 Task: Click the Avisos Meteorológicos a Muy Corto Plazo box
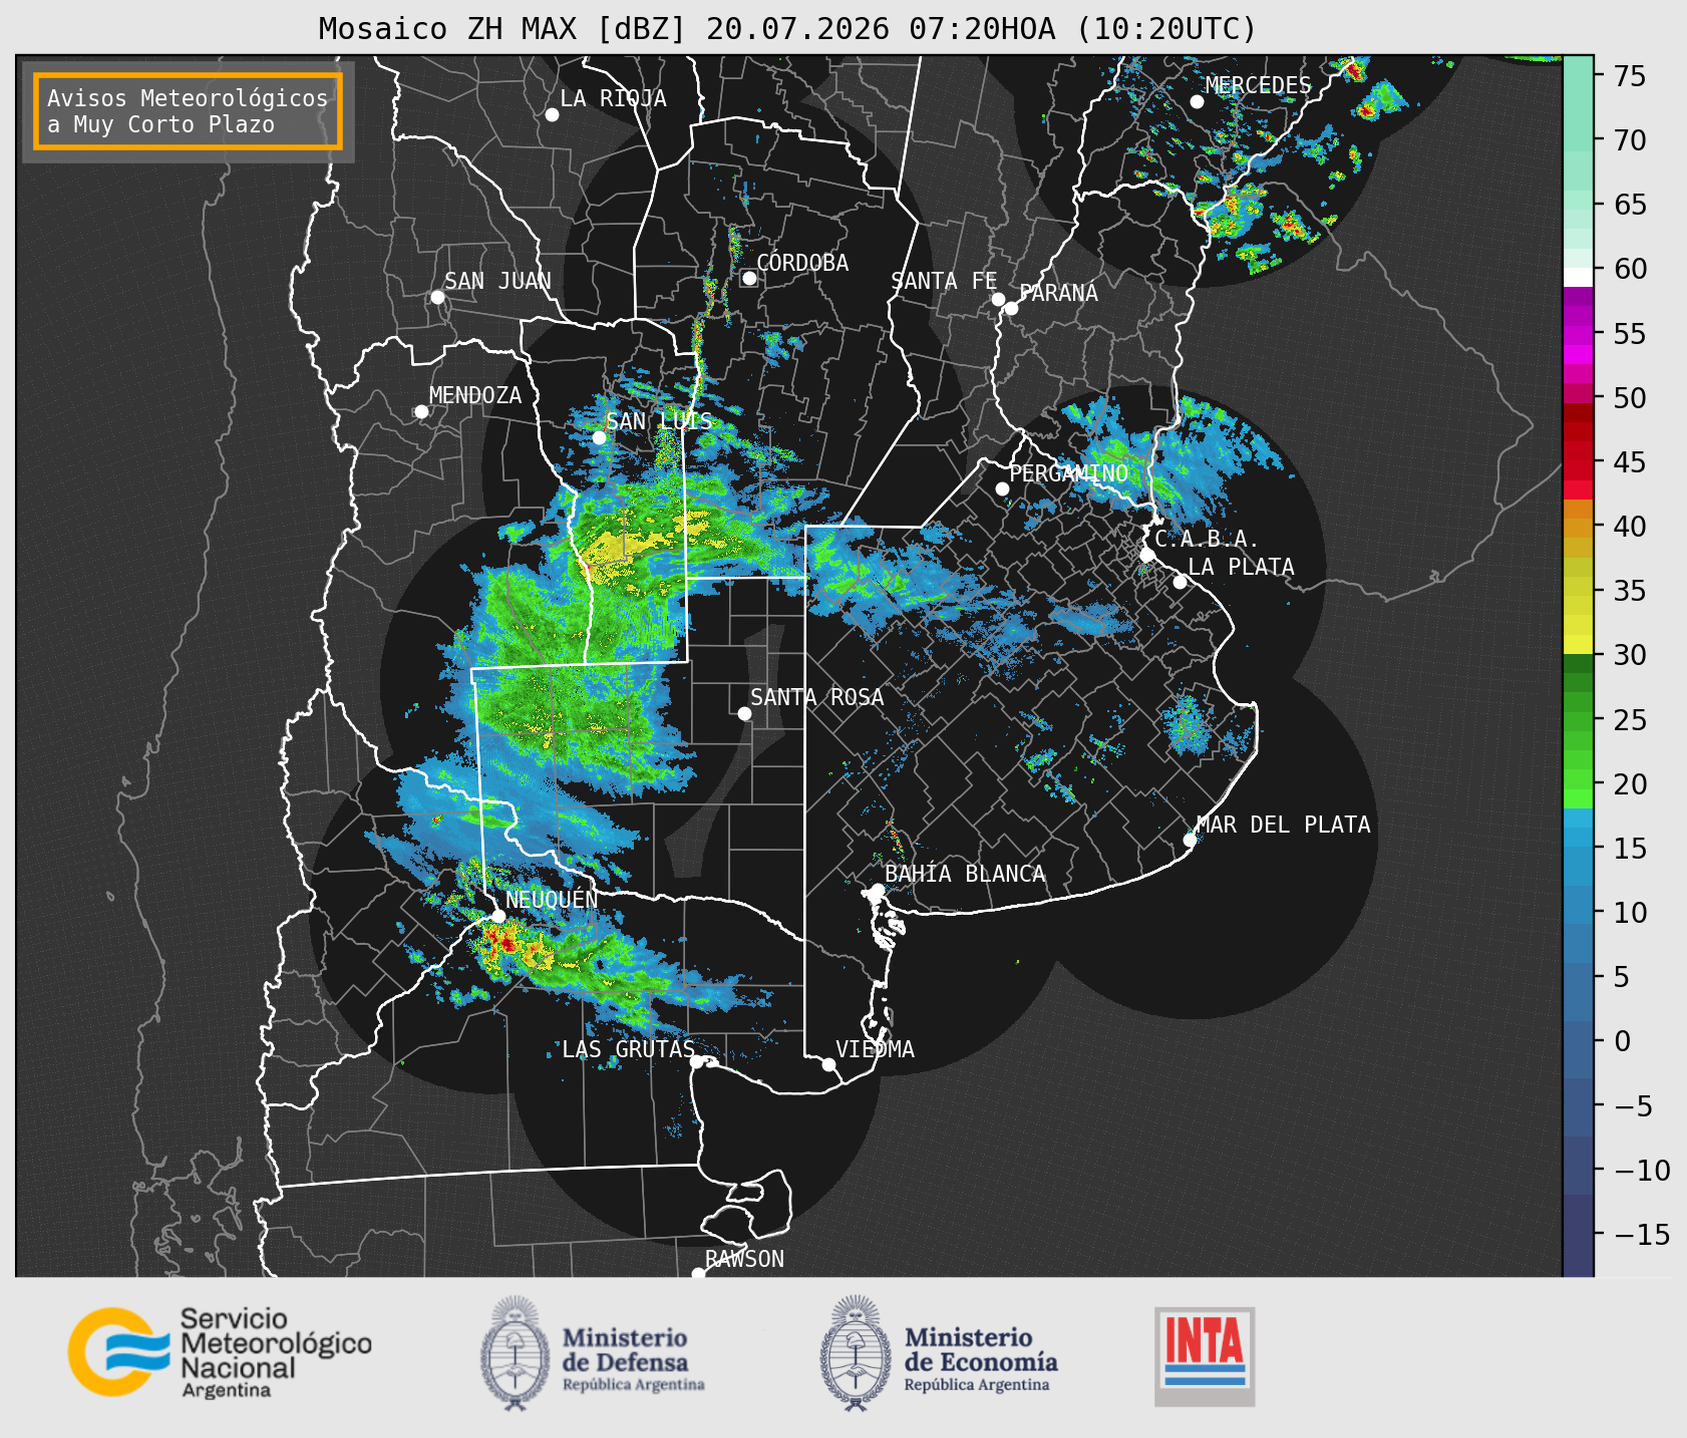coord(188,111)
